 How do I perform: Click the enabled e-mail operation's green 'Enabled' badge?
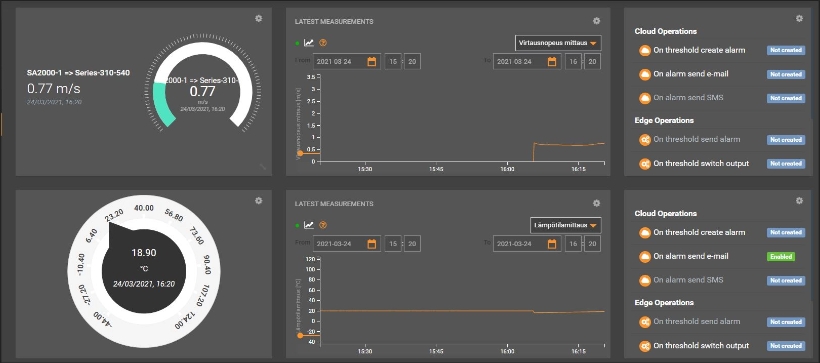pos(781,257)
